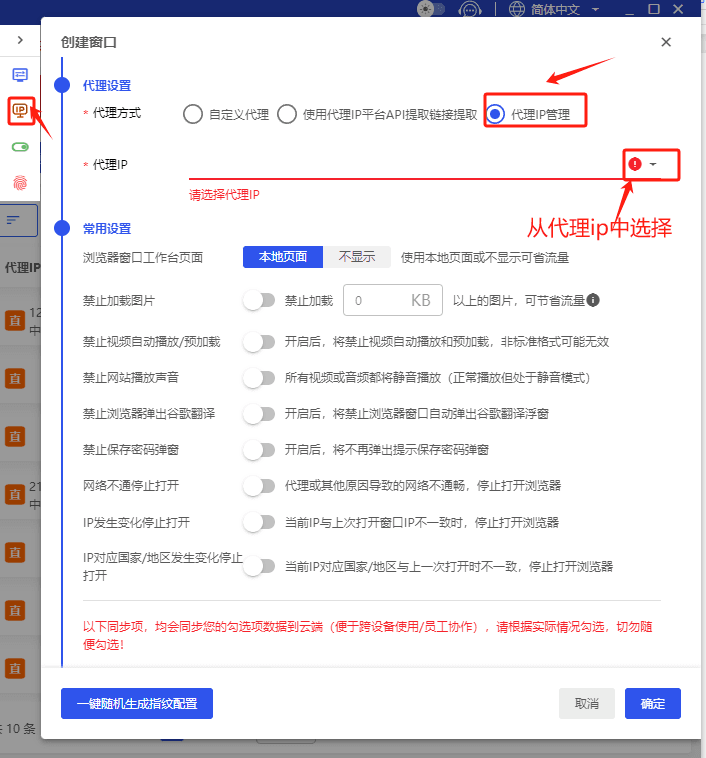Image resolution: width=706 pixels, height=758 pixels.
Task: Click the info icon beside image size hint
Action: coord(593,300)
